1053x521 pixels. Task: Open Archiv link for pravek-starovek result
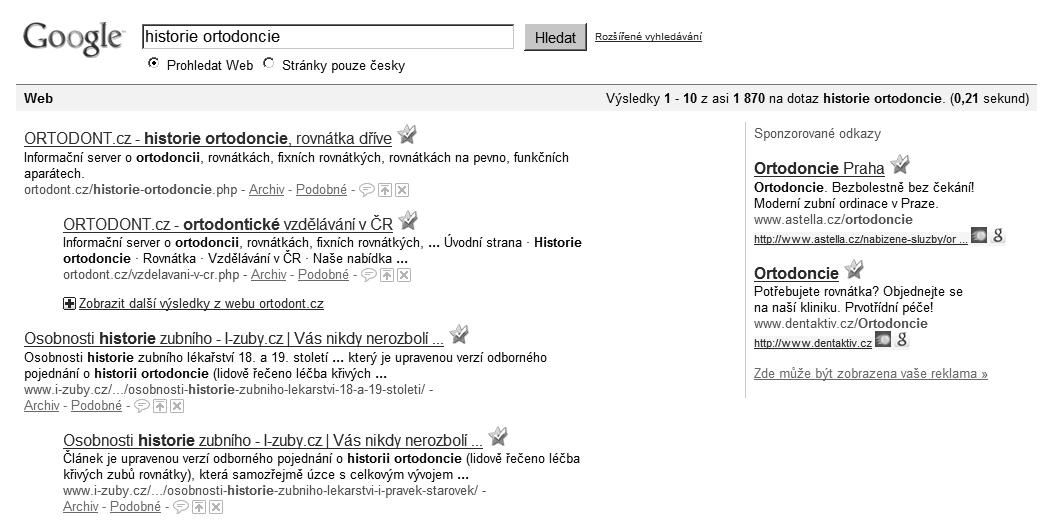(x=81, y=507)
